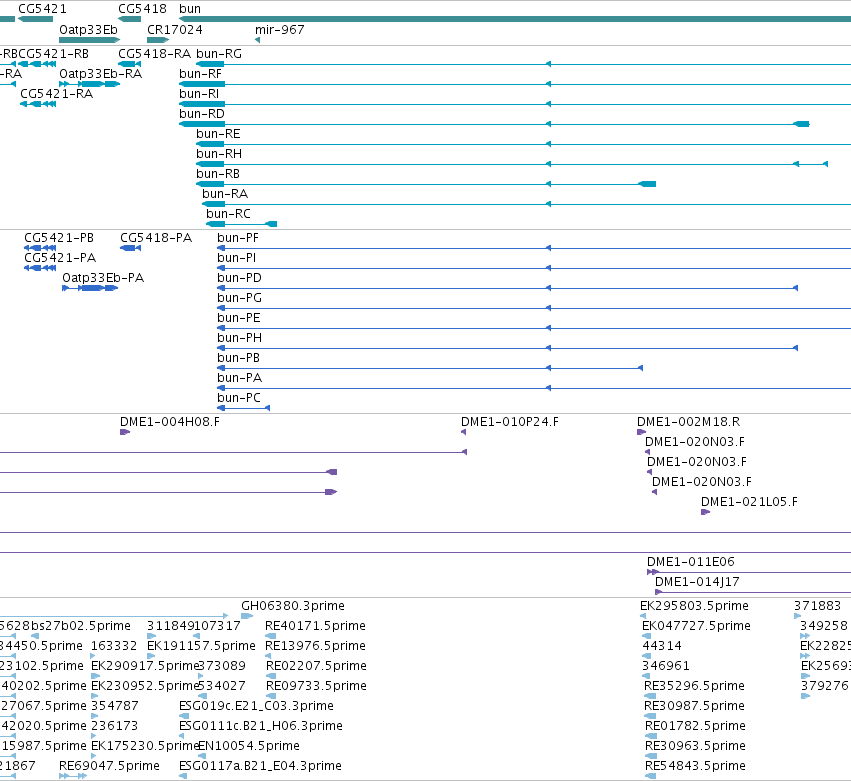Select the CG5418-RA transcript label
The height and width of the screenshot is (781, 851).
pyautogui.click(x=154, y=54)
